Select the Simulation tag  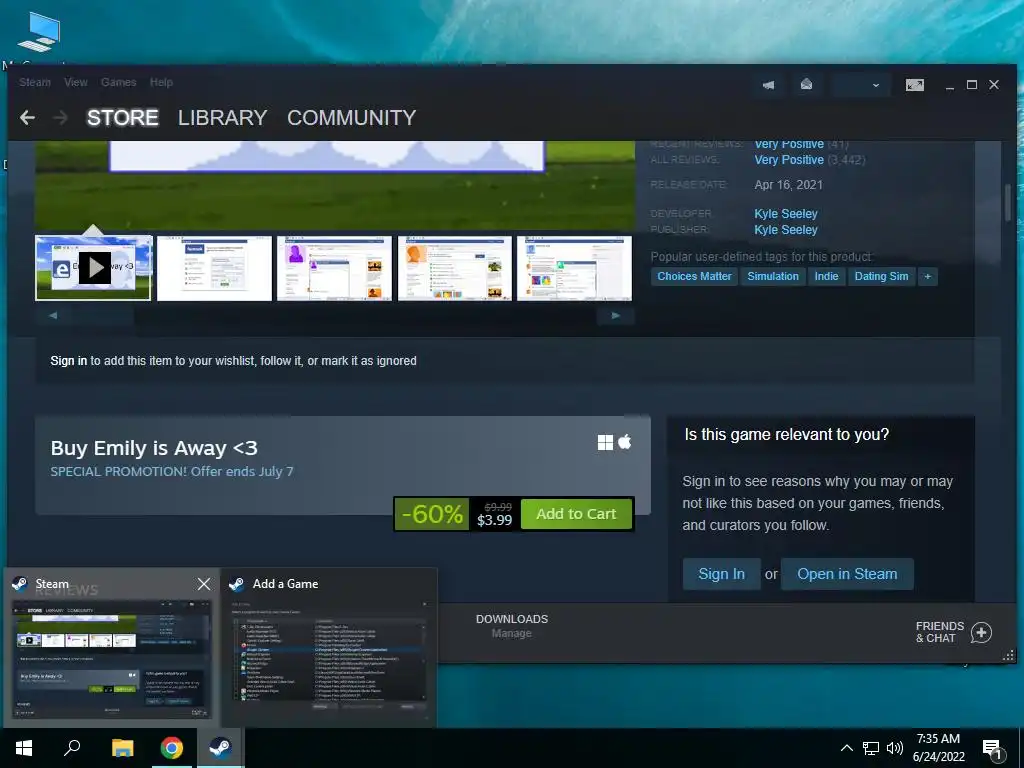pyautogui.click(x=773, y=276)
